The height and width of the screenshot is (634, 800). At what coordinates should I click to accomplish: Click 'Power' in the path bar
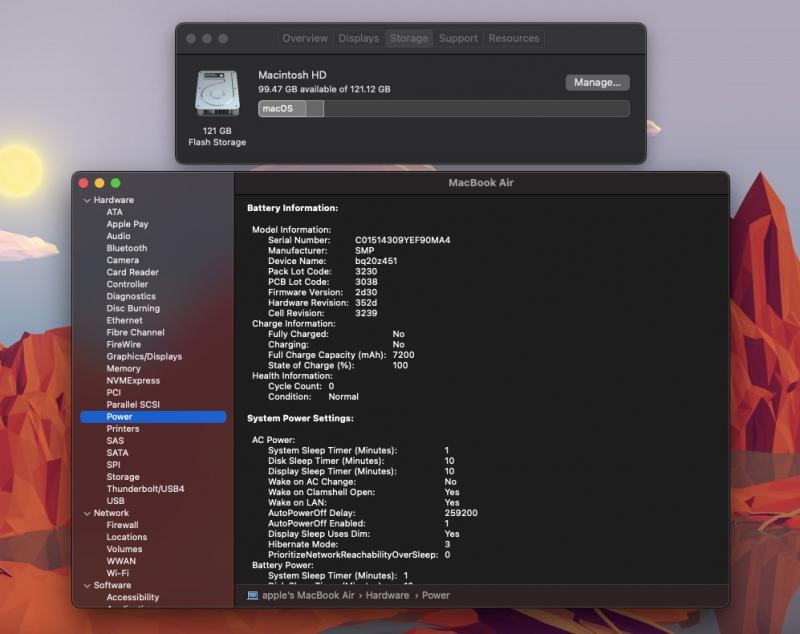coord(436,595)
